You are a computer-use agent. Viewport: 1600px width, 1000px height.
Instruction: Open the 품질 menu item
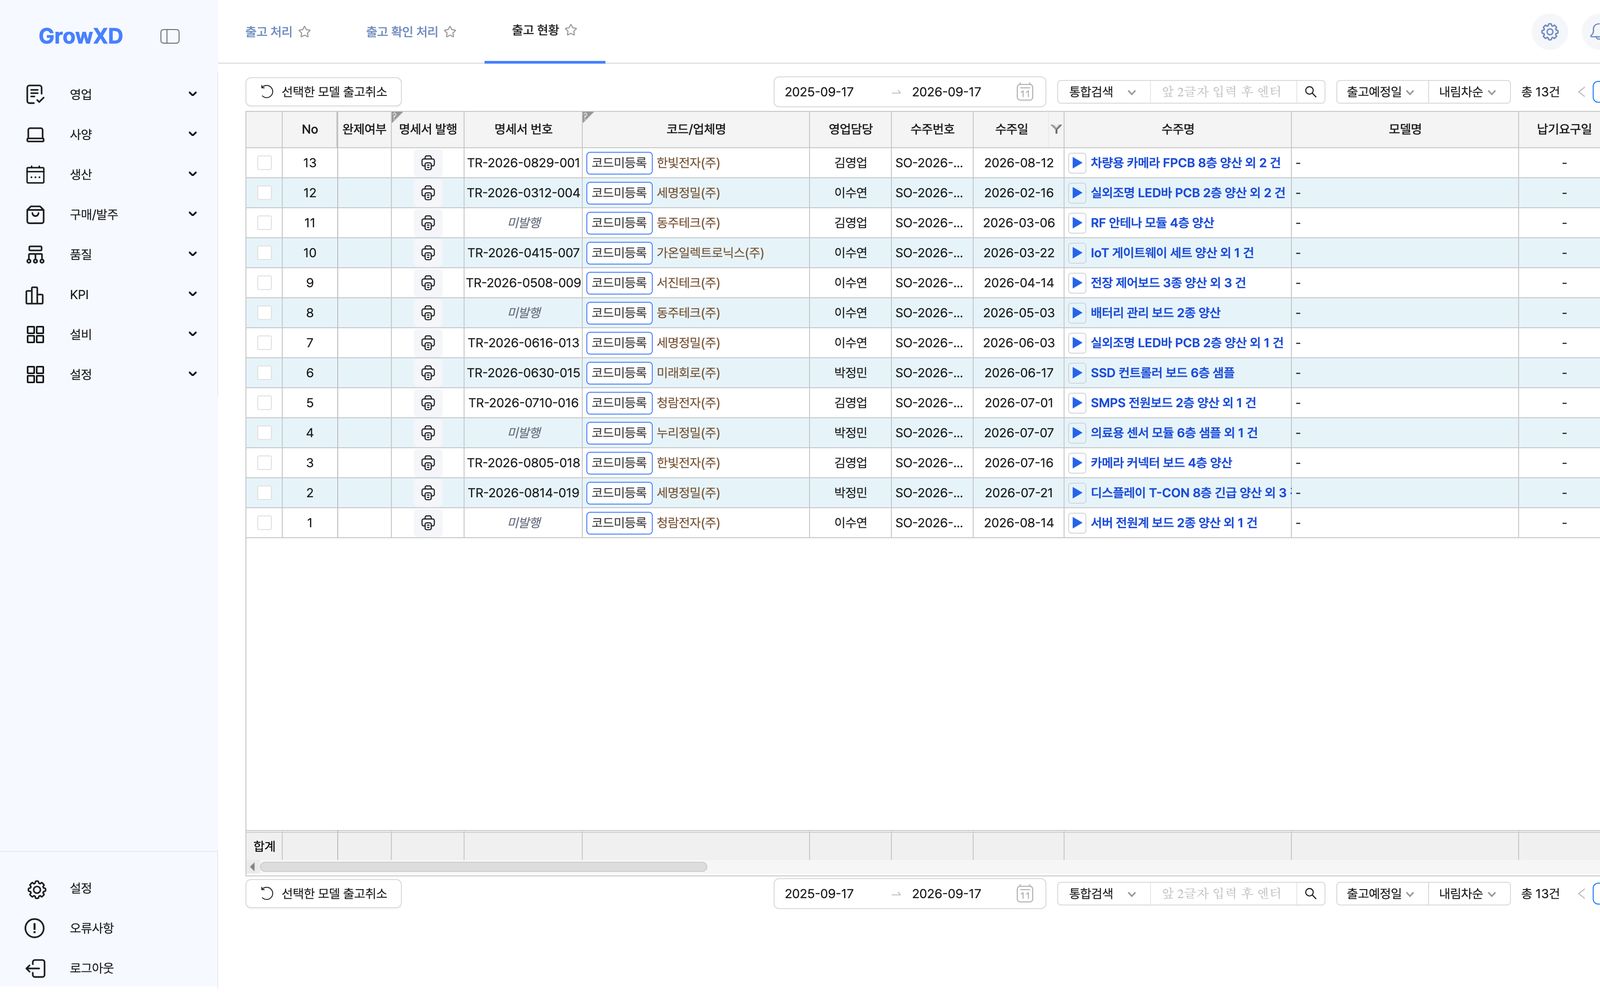(x=111, y=254)
